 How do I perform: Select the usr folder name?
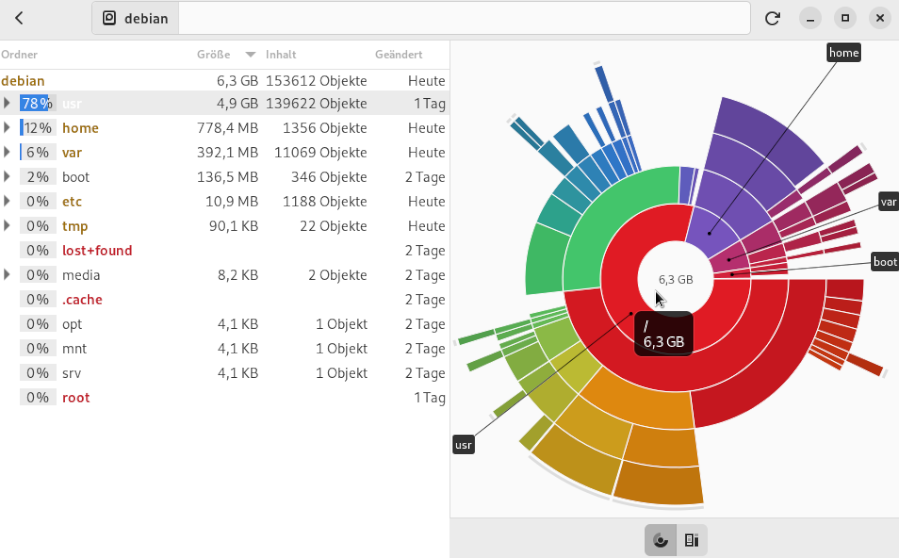(x=72, y=104)
